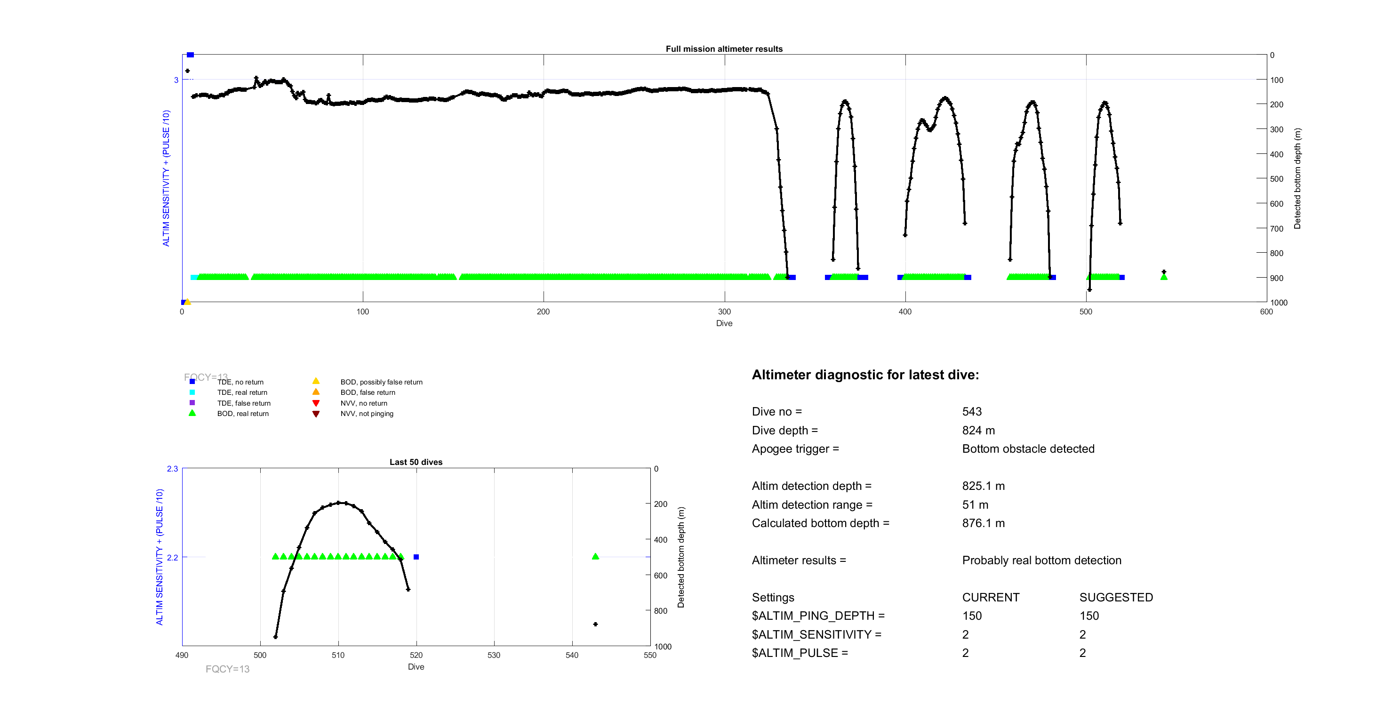Image resolution: width=1400 pixels, height=726 pixels.
Task: Click the altim detection depth value '825.1 m'
Action: pos(984,486)
